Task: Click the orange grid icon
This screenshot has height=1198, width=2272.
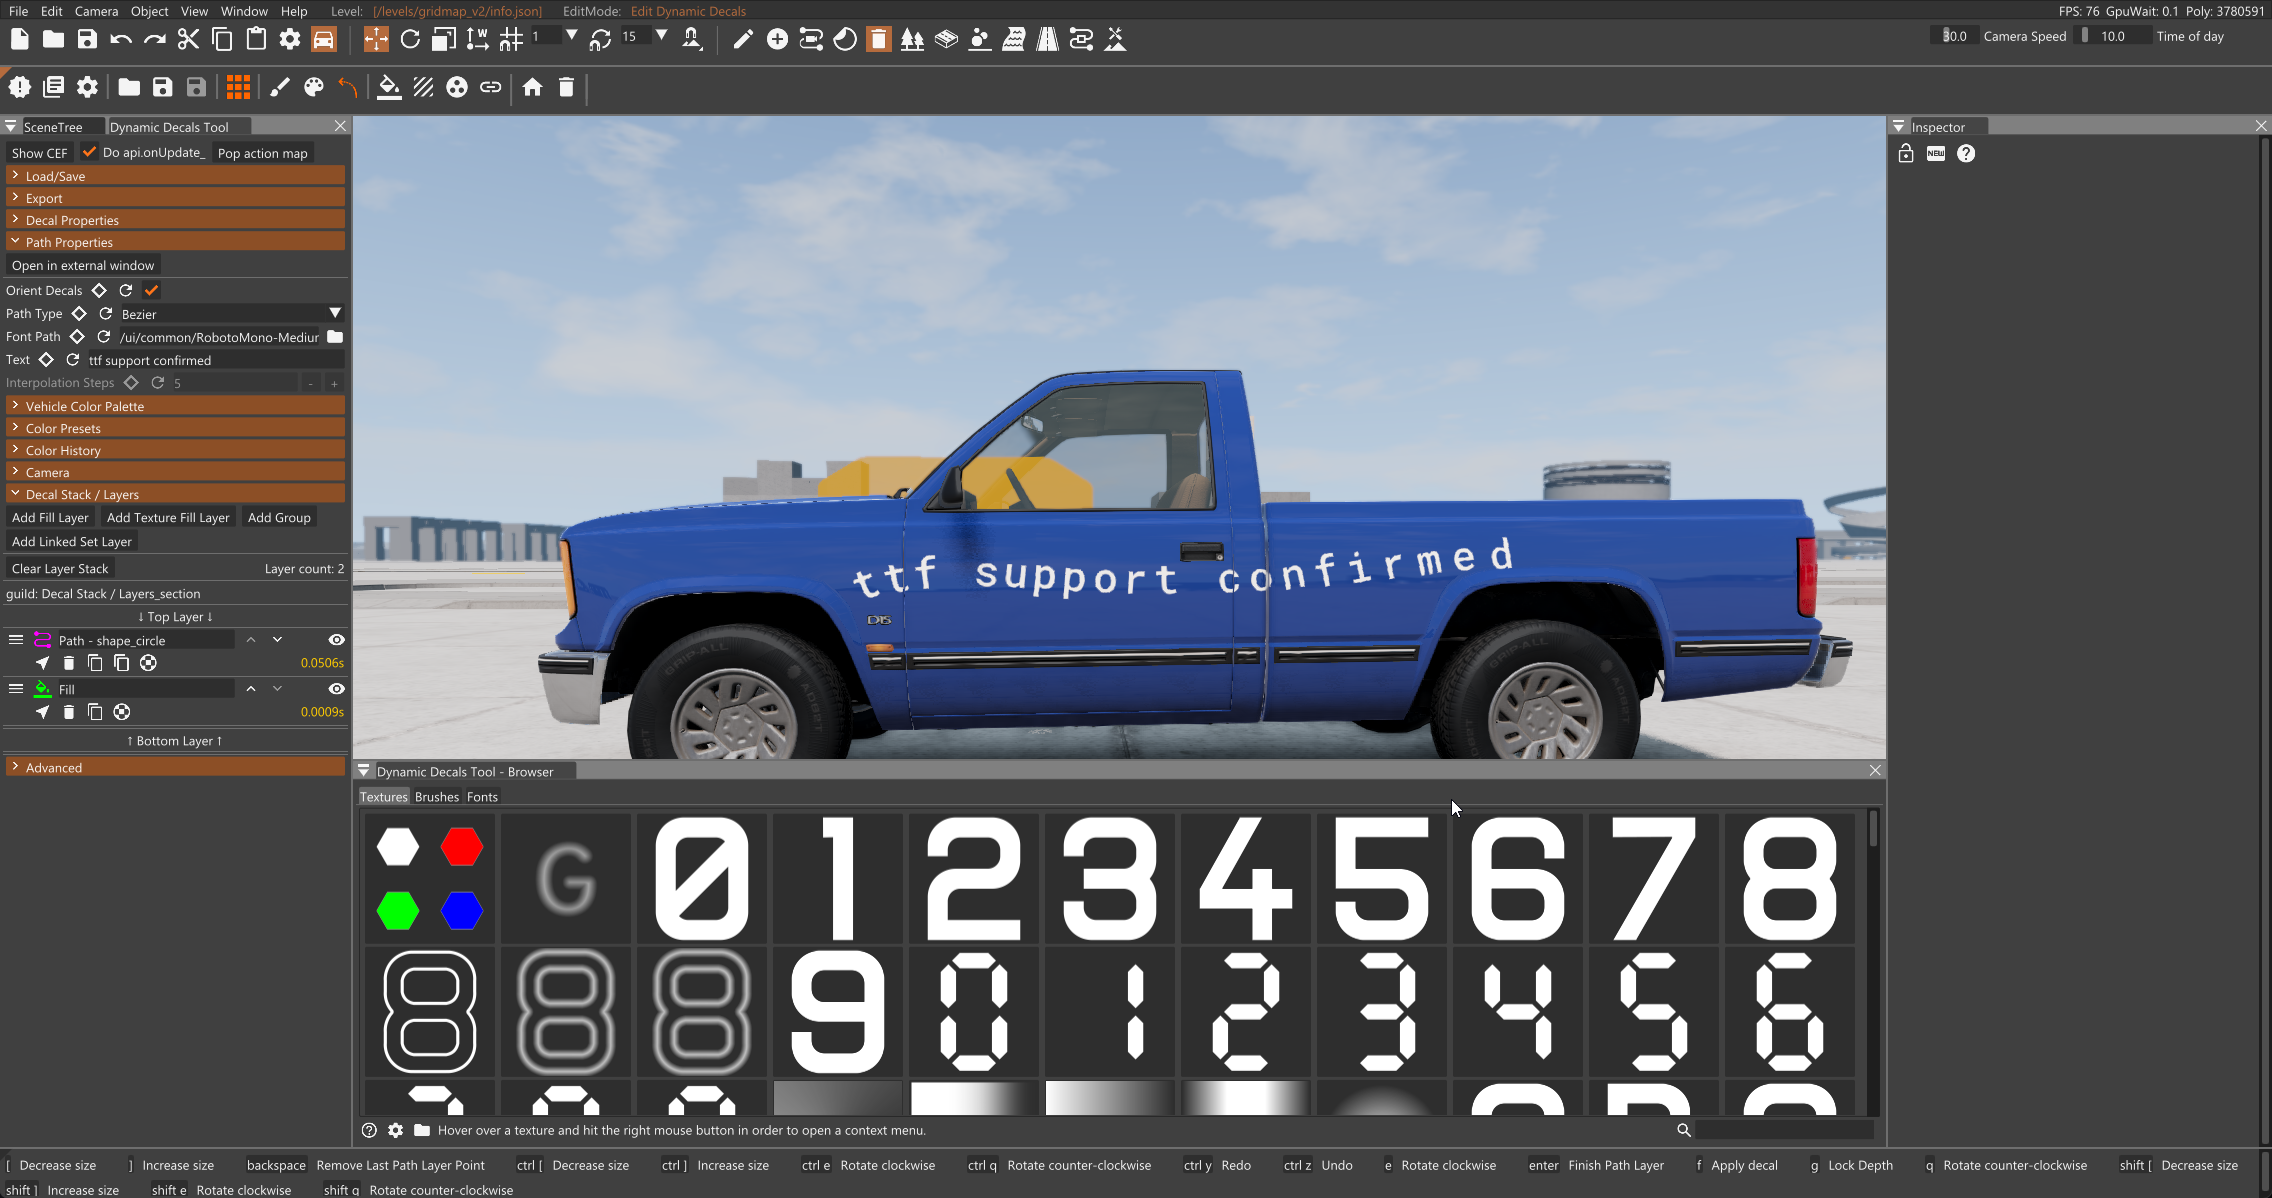Action: pos(238,88)
